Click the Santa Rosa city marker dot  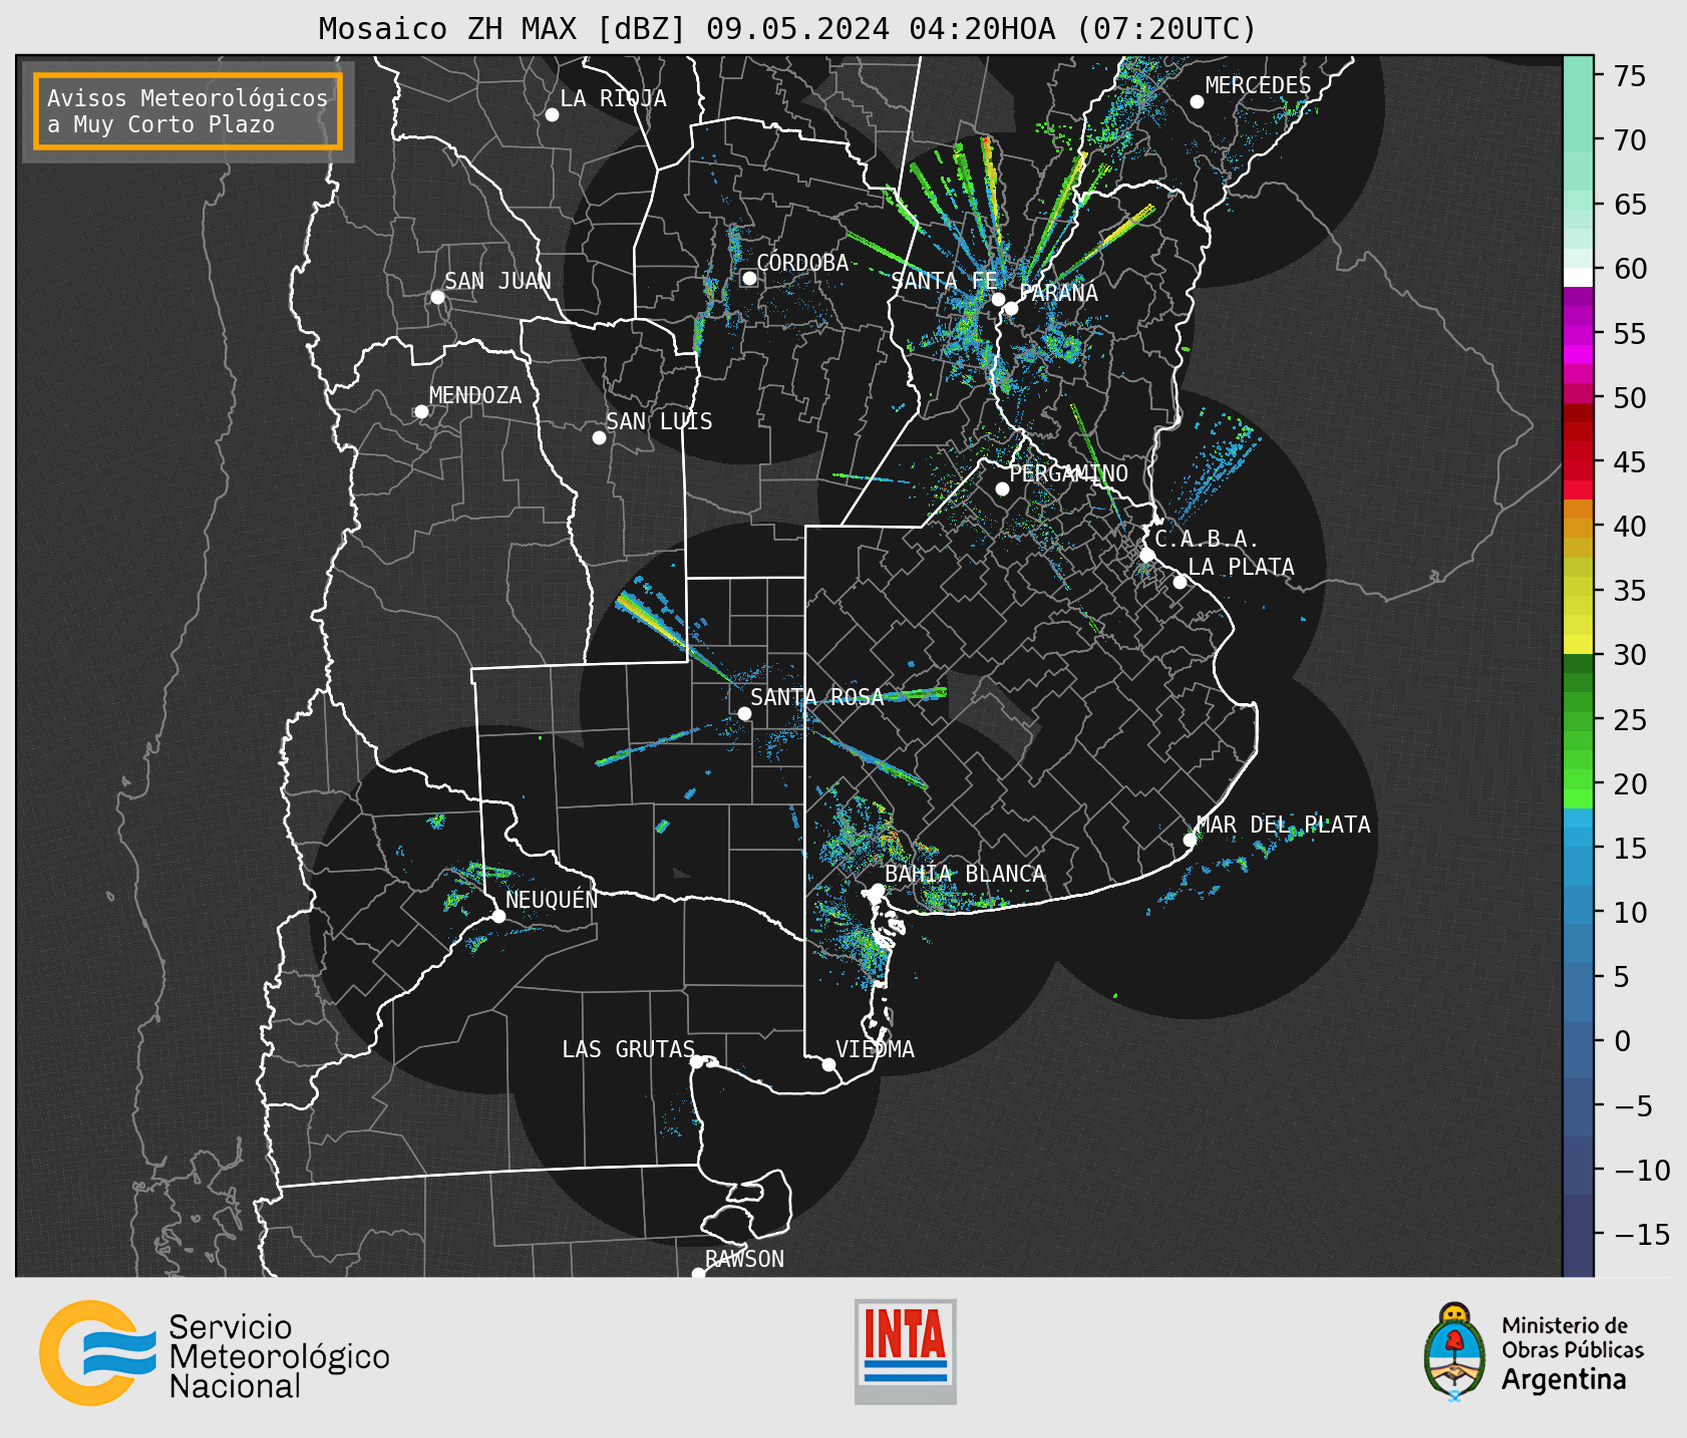[744, 713]
